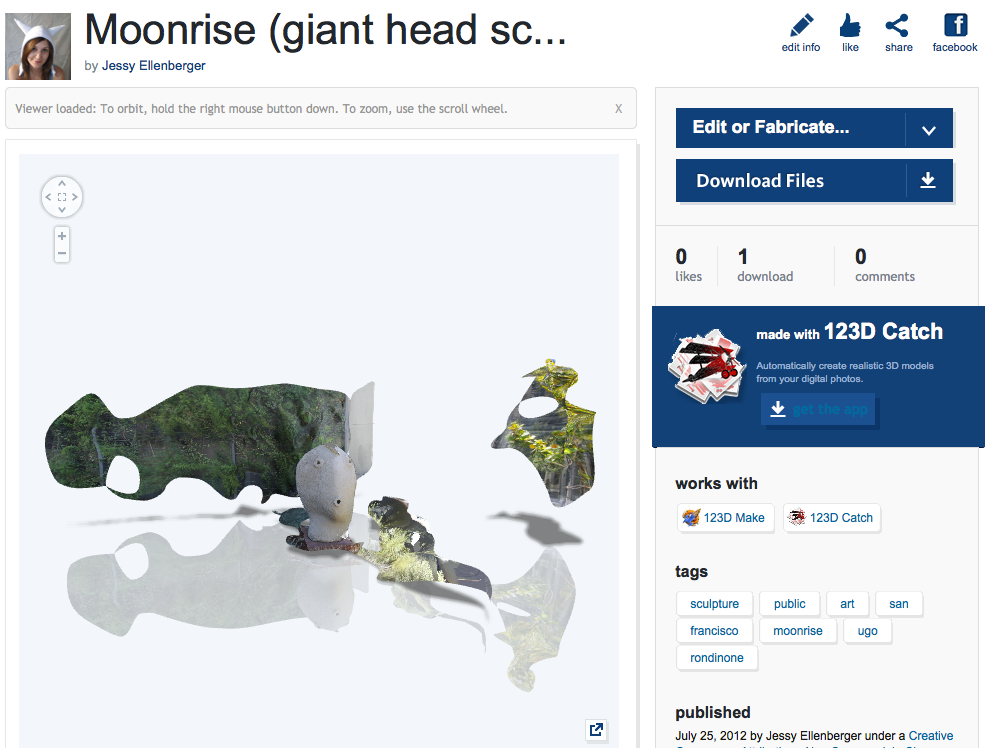Select the 123D Make works-with item
The width and height of the screenshot is (992, 748).
726,518
